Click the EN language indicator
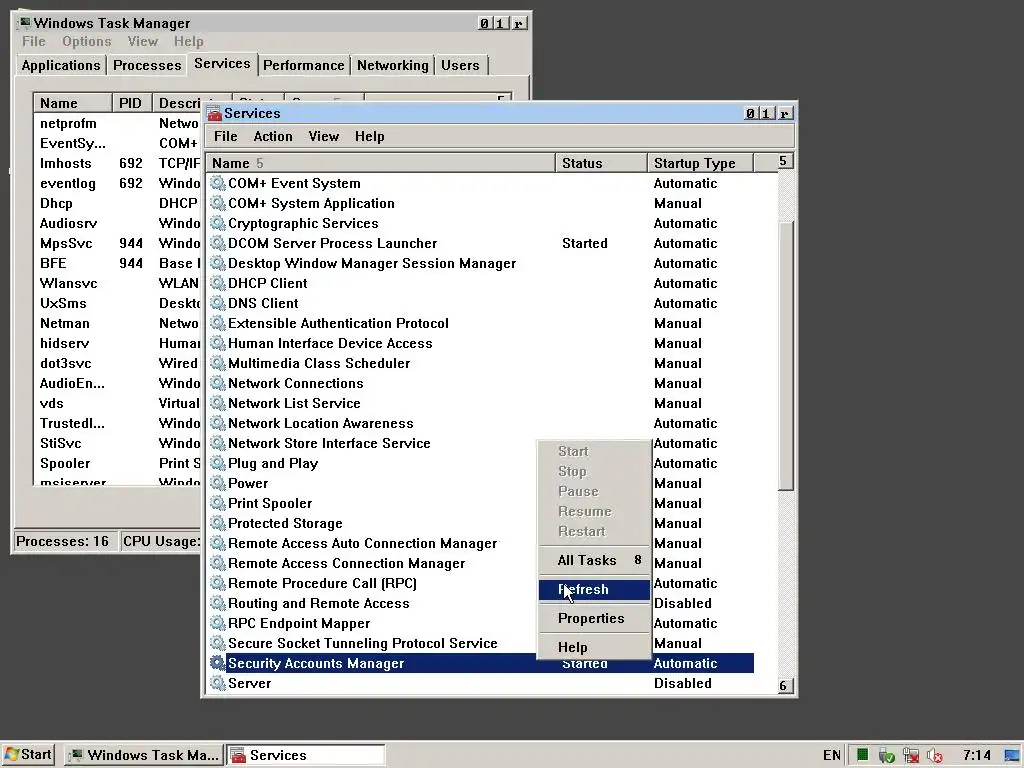The image size is (1024, 768). coord(831,756)
